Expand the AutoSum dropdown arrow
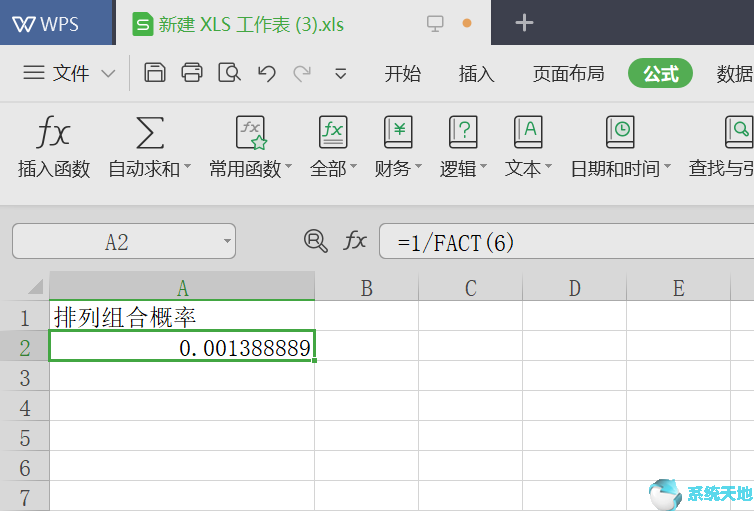The width and height of the screenshot is (754, 511). click(188, 166)
